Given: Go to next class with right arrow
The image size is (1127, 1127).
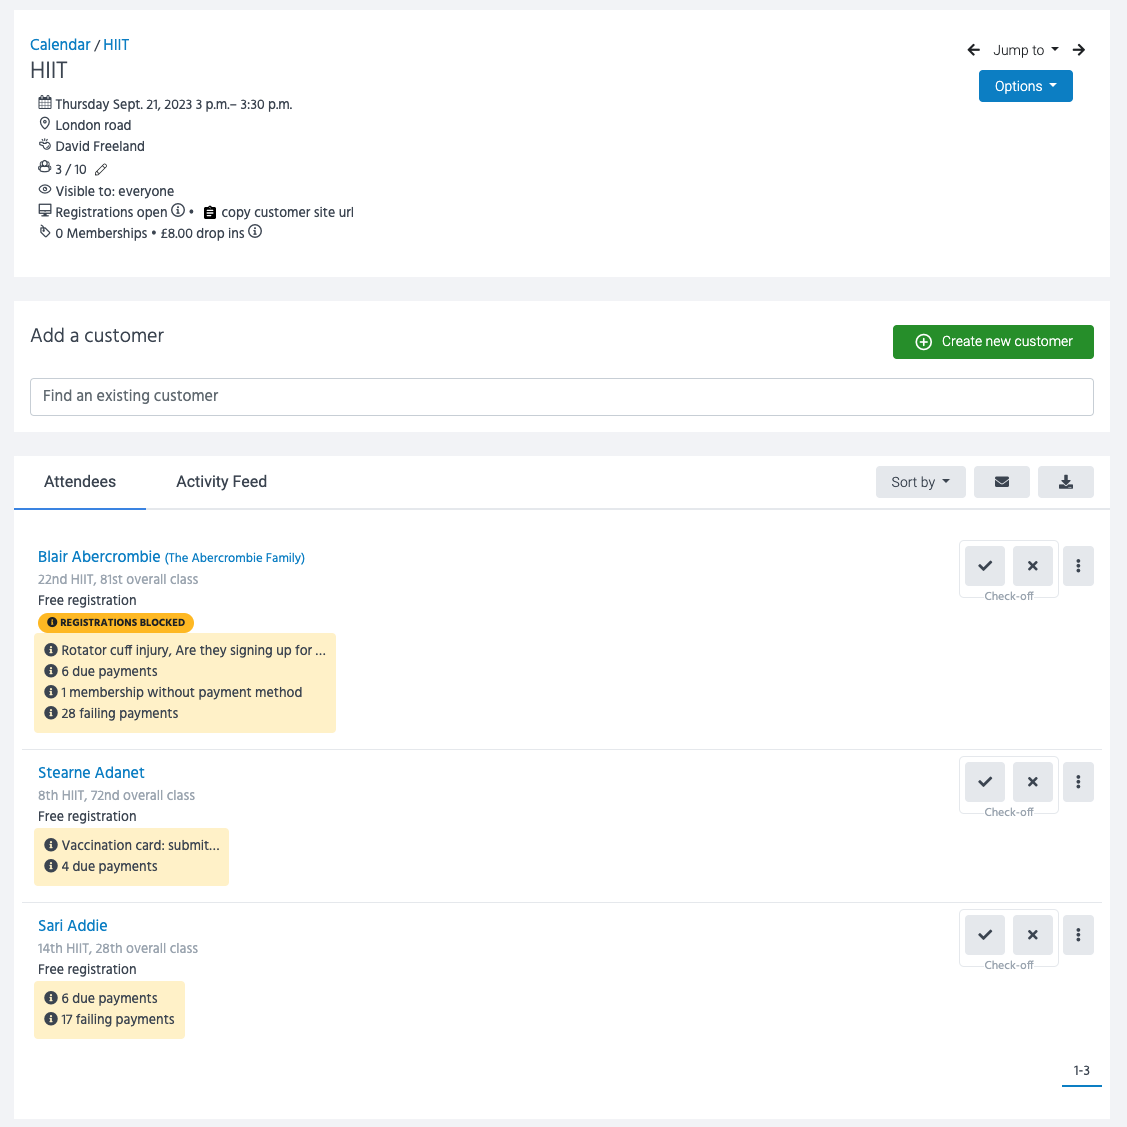Looking at the screenshot, I should tap(1079, 50).
